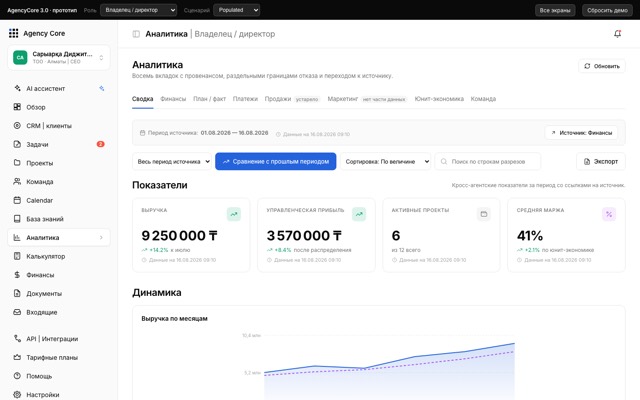
Task: Go to CRM | клиенты section
Action: click(x=59, y=126)
